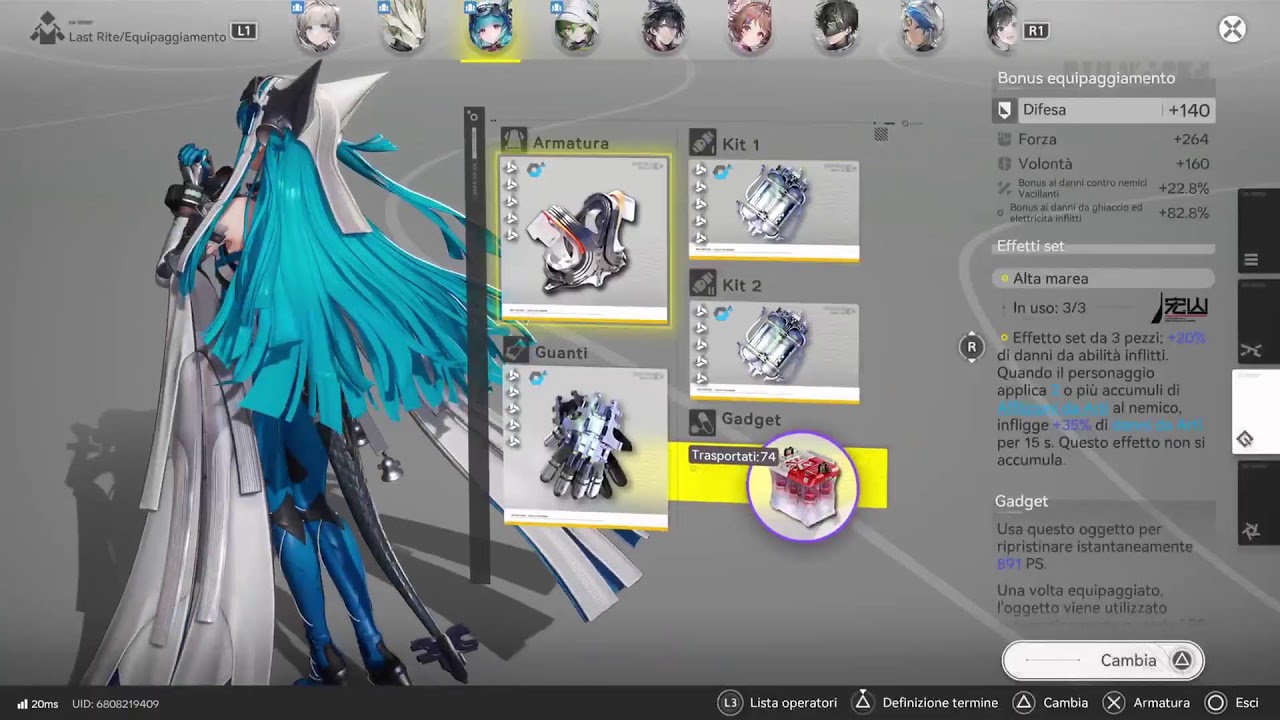Click the Definizione termine prompt
Viewport: 1280px width, 720px height.
pyautogui.click(x=925, y=703)
